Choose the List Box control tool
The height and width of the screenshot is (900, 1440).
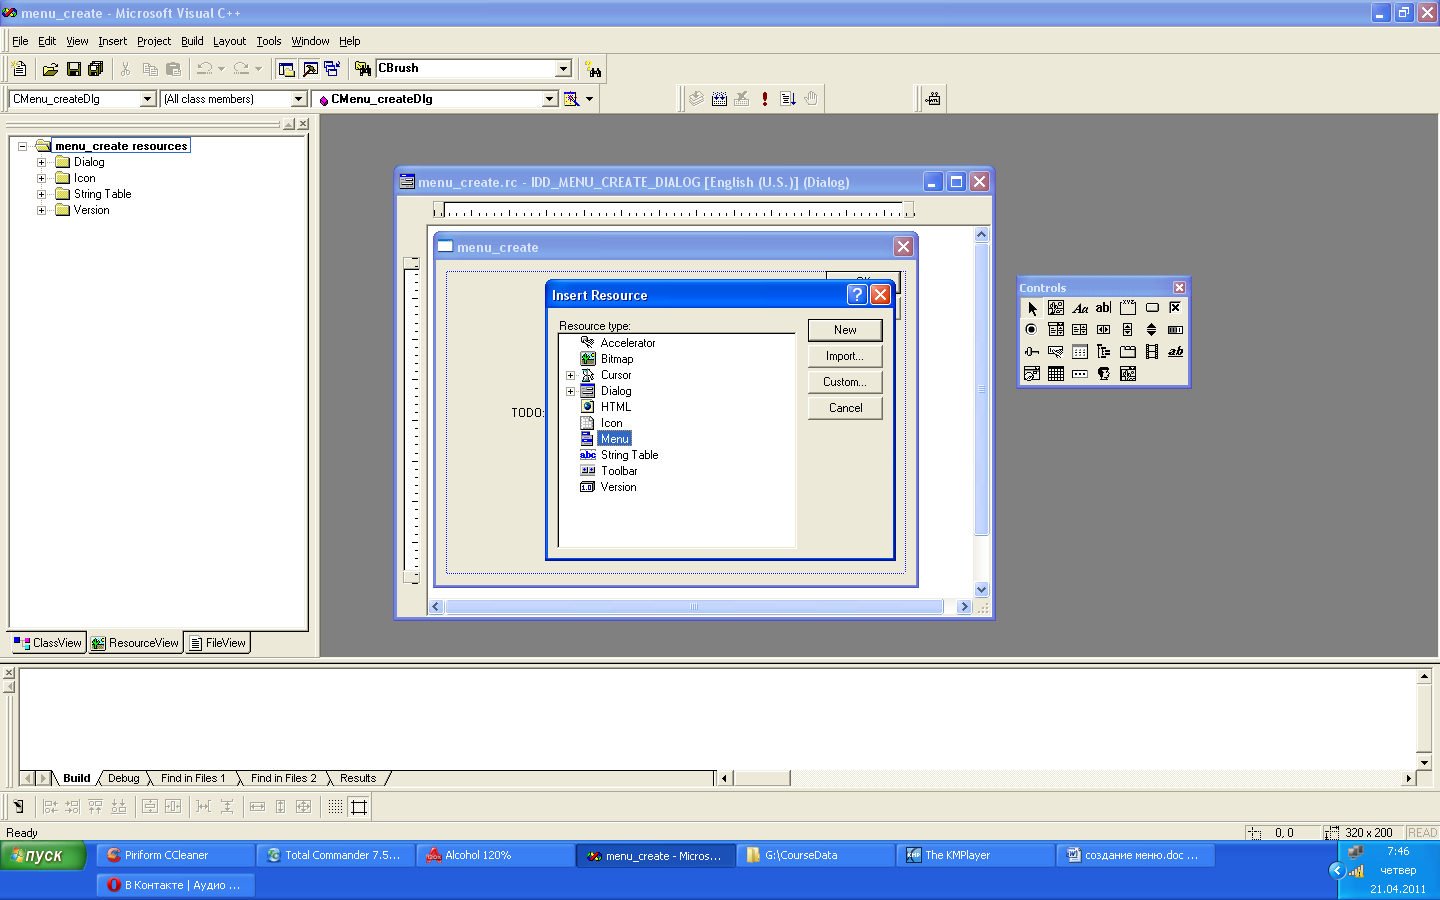point(1080,330)
